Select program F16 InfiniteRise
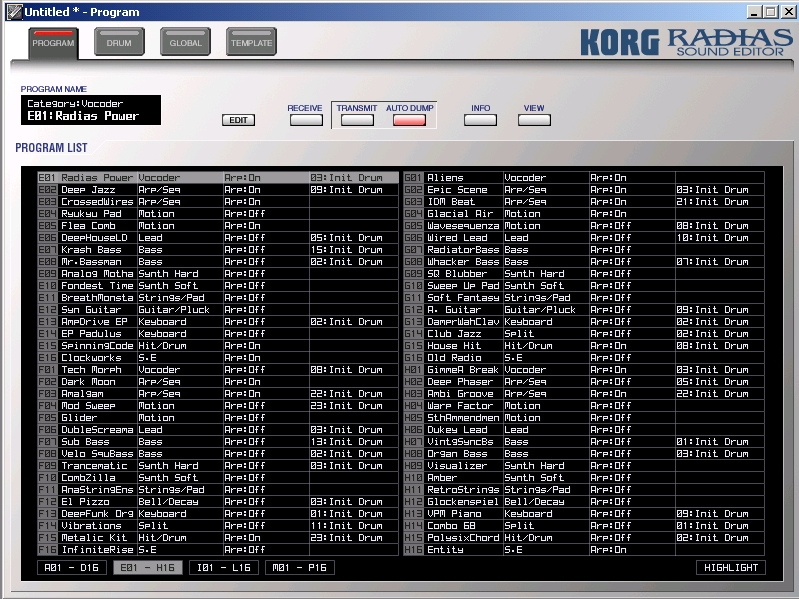 (218, 550)
